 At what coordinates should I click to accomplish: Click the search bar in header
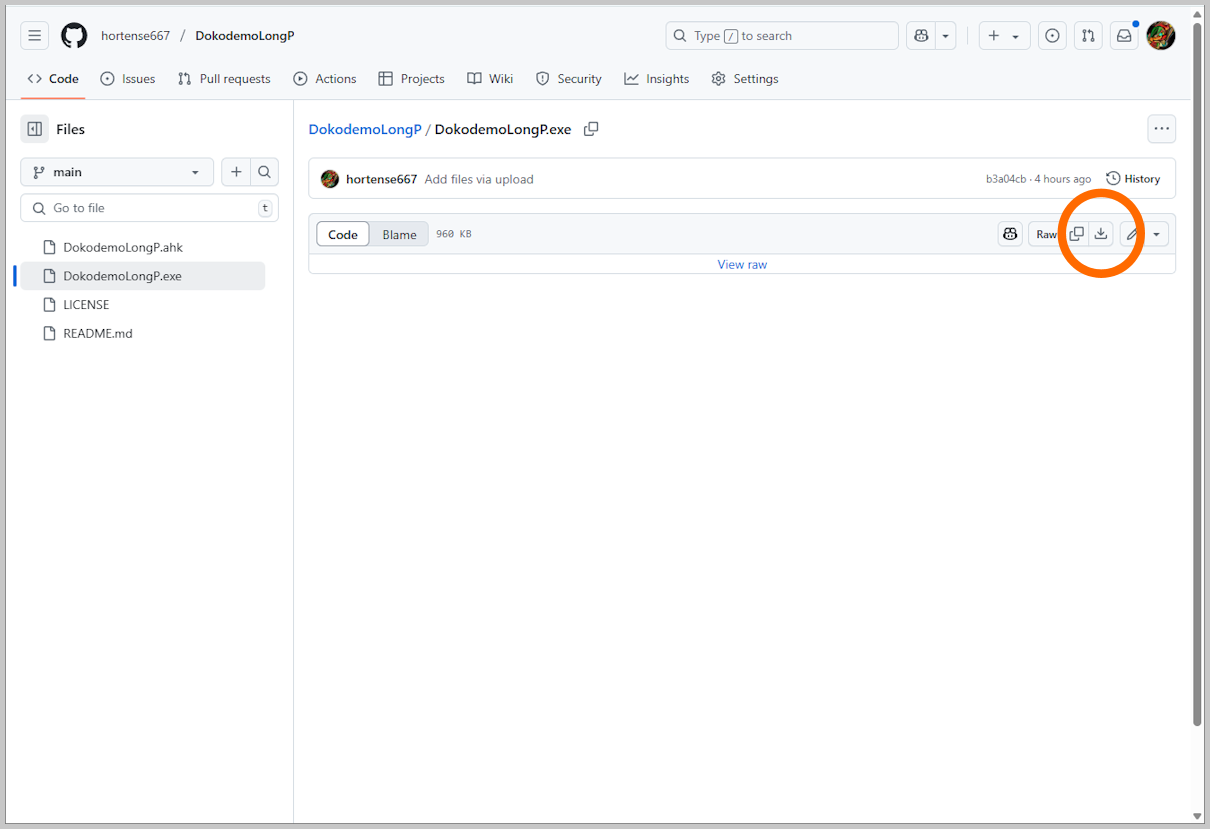(x=782, y=36)
